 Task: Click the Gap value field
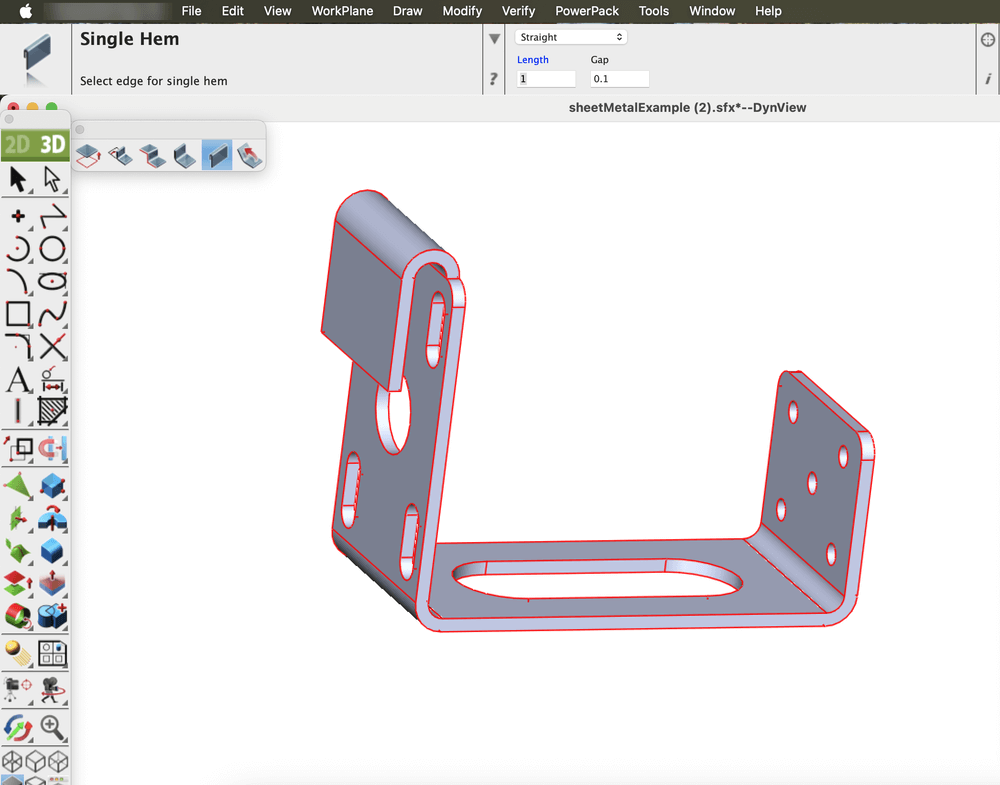619,79
